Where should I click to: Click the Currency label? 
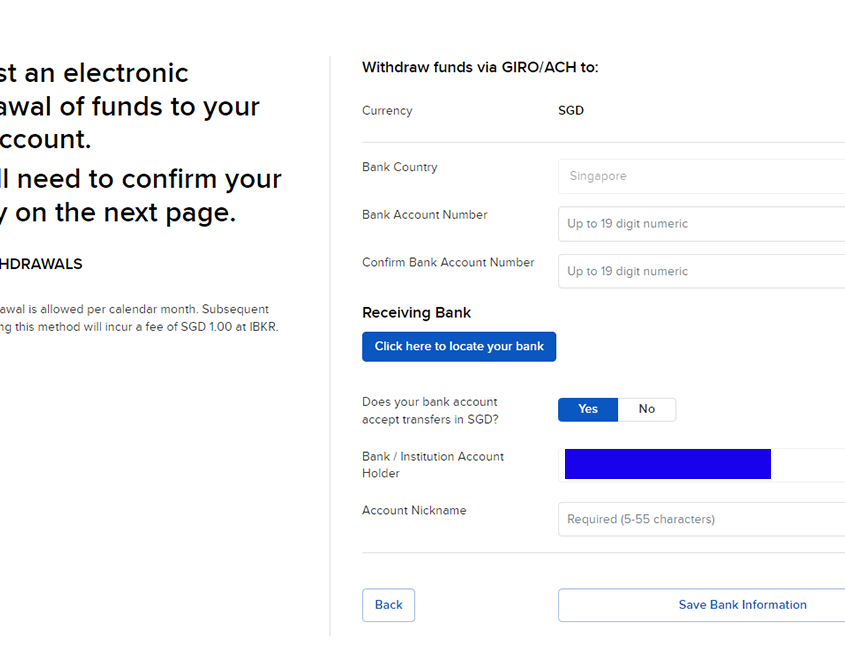click(387, 111)
